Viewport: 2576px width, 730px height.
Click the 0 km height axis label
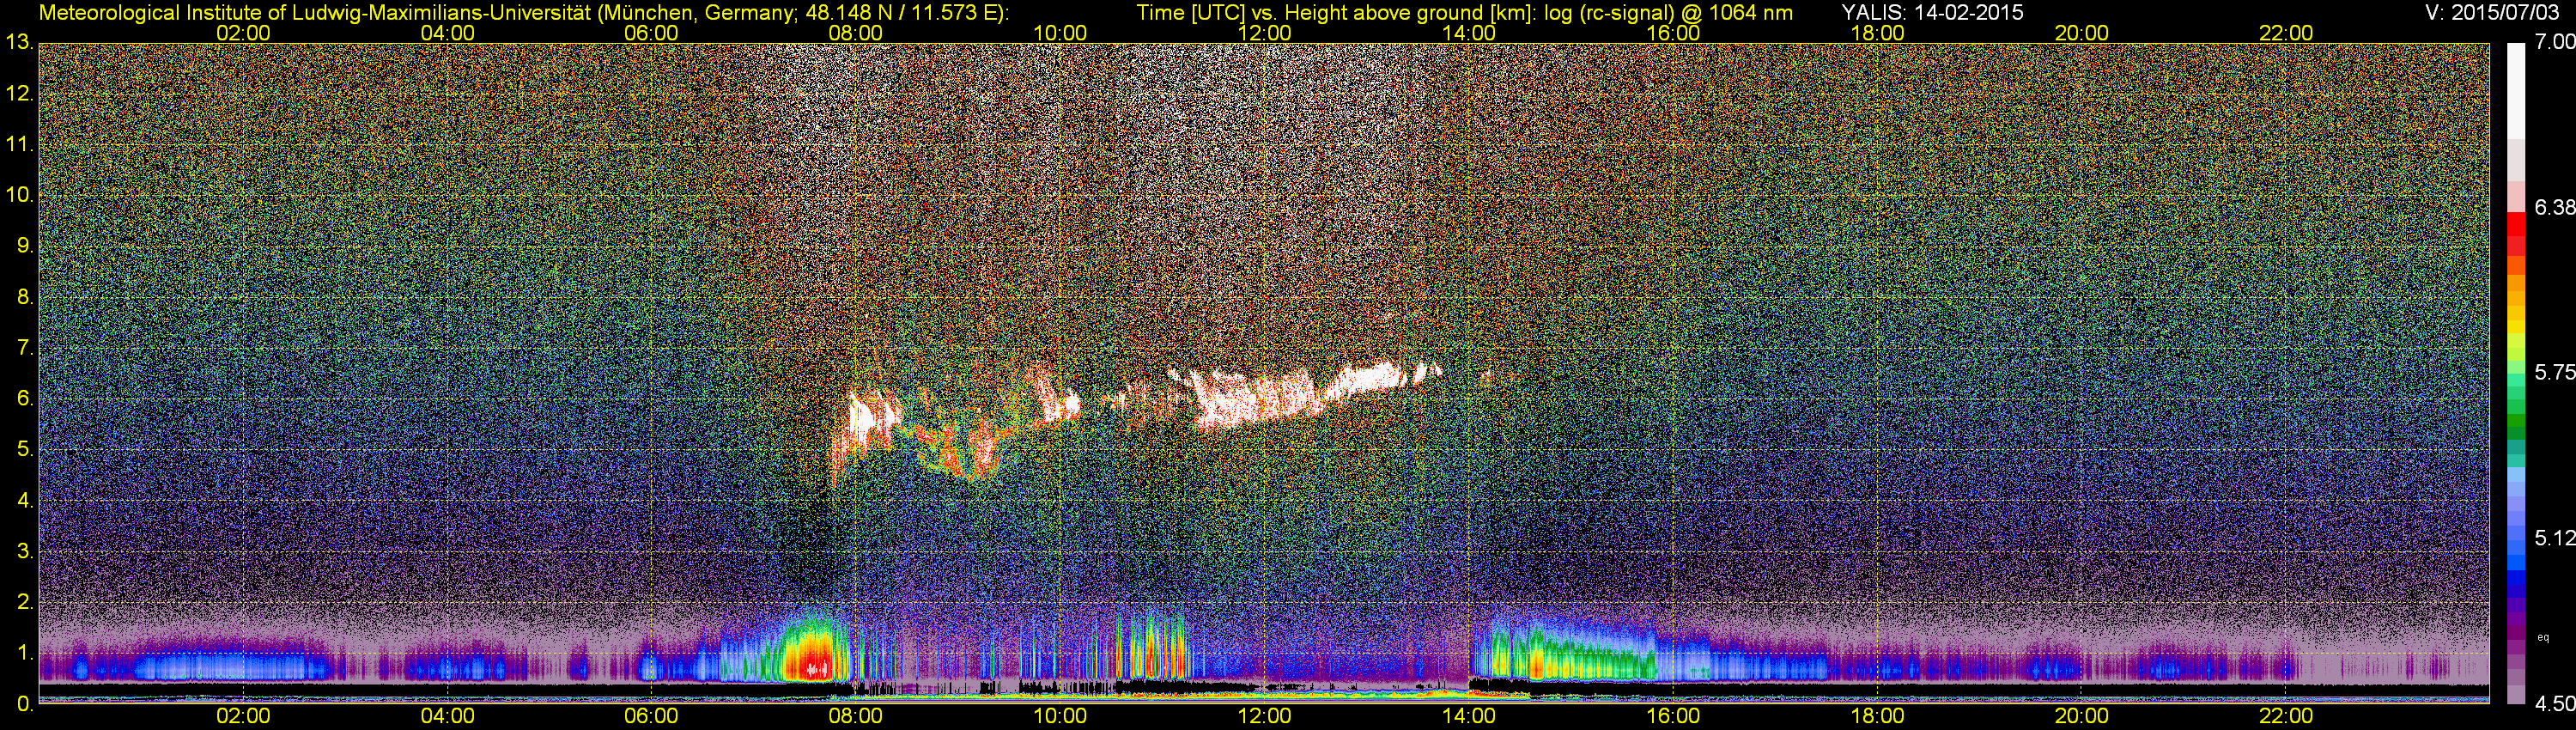25,704
